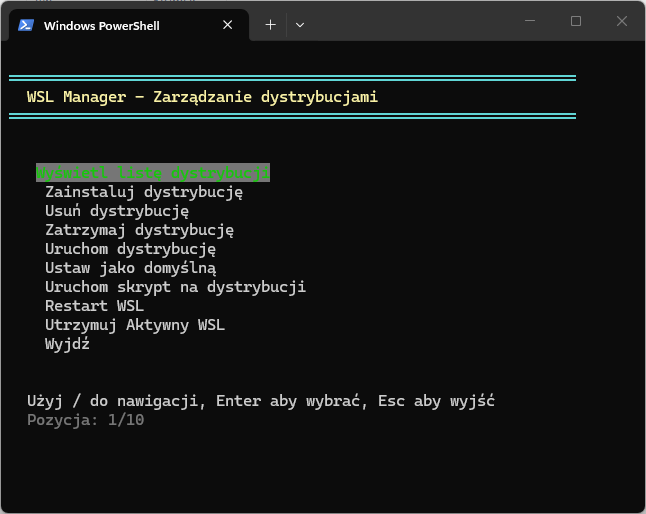The image size is (646, 514).
Task: Close the Windows PowerShell tab
Action: tap(231, 24)
